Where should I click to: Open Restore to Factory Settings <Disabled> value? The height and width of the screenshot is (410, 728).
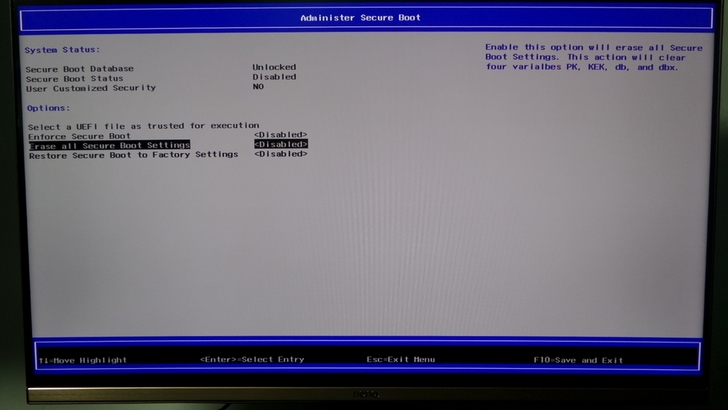coord(280,154)
